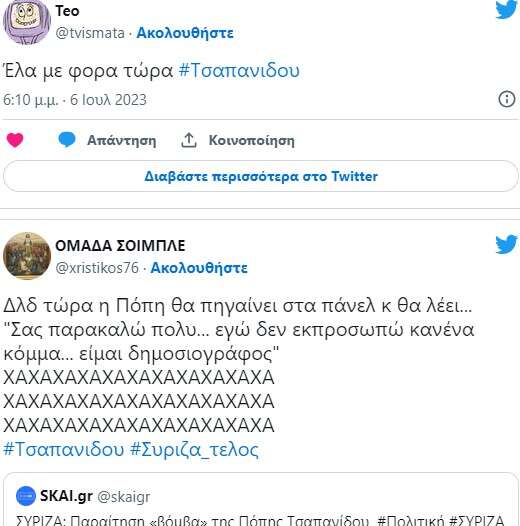
Task: Follow @tvismata via Ακολουθήστε link
Action: pyautogui.click(x=185, y=33)
